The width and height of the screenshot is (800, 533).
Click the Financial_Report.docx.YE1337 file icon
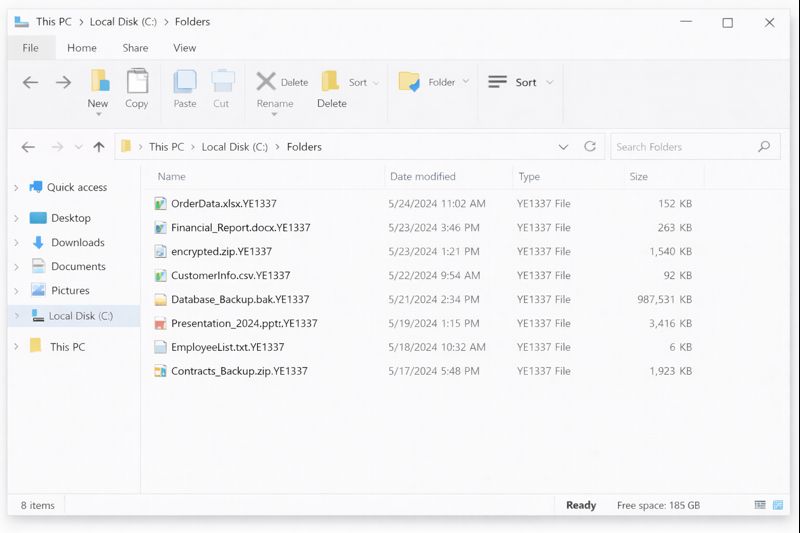coord(160,227)
